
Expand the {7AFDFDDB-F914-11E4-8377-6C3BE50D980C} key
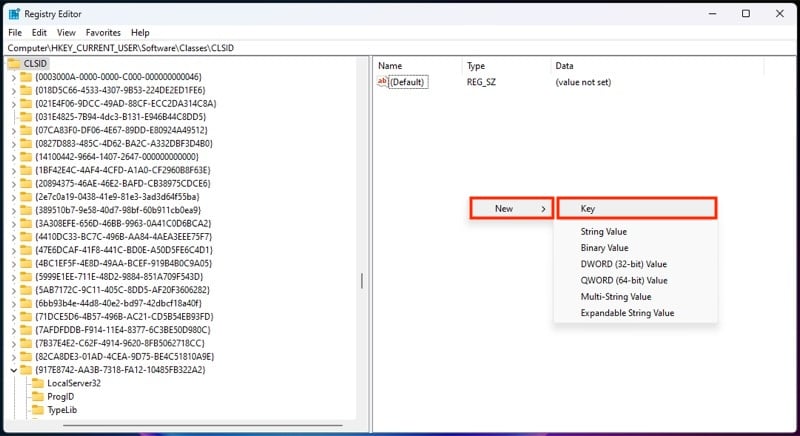point(14,330)
